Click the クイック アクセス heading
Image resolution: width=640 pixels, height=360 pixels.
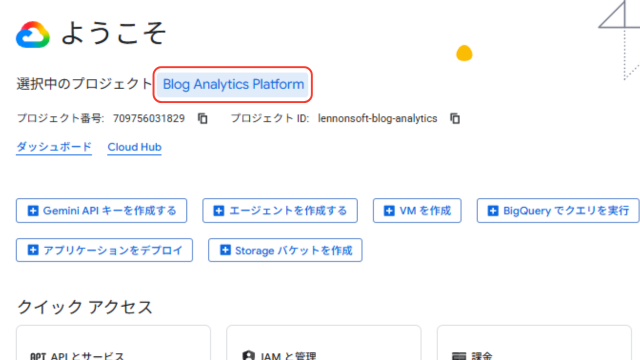tap(85, 307)
